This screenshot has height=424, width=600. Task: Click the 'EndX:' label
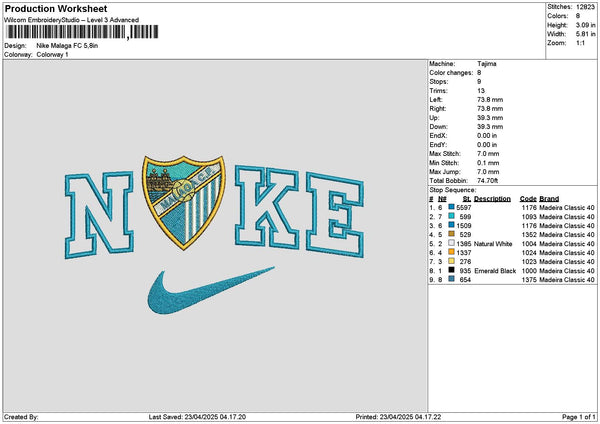(x=438, y=136)
